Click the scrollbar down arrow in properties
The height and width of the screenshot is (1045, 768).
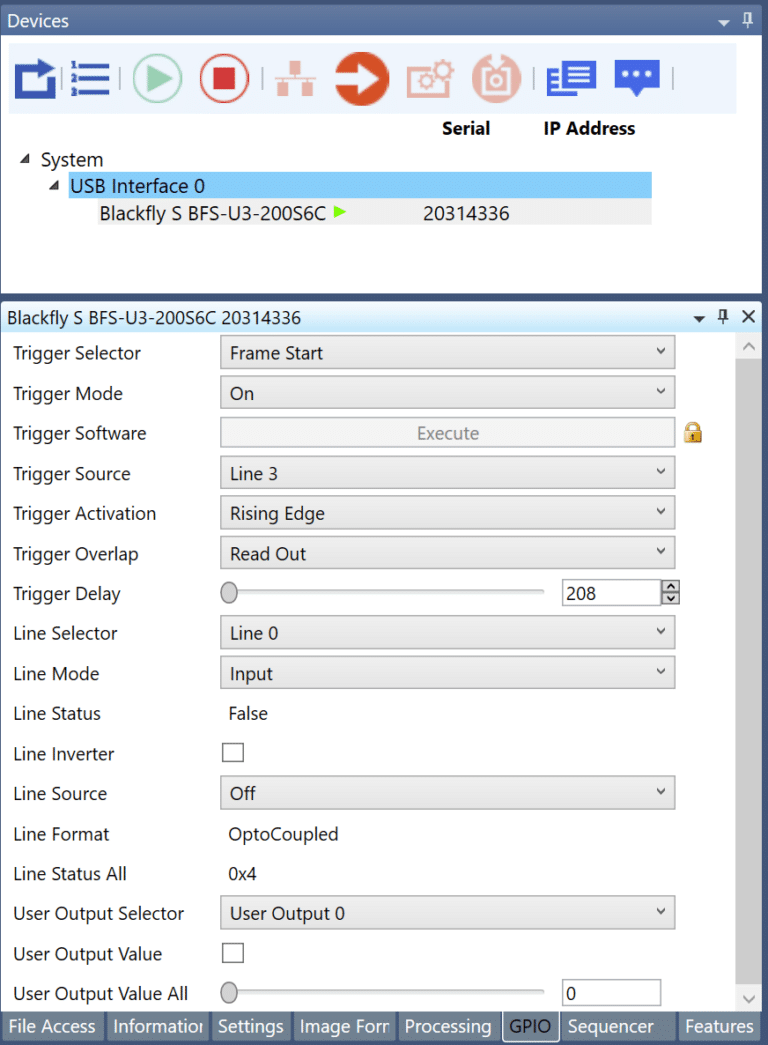pyautogui.click(x=749, y=998)
